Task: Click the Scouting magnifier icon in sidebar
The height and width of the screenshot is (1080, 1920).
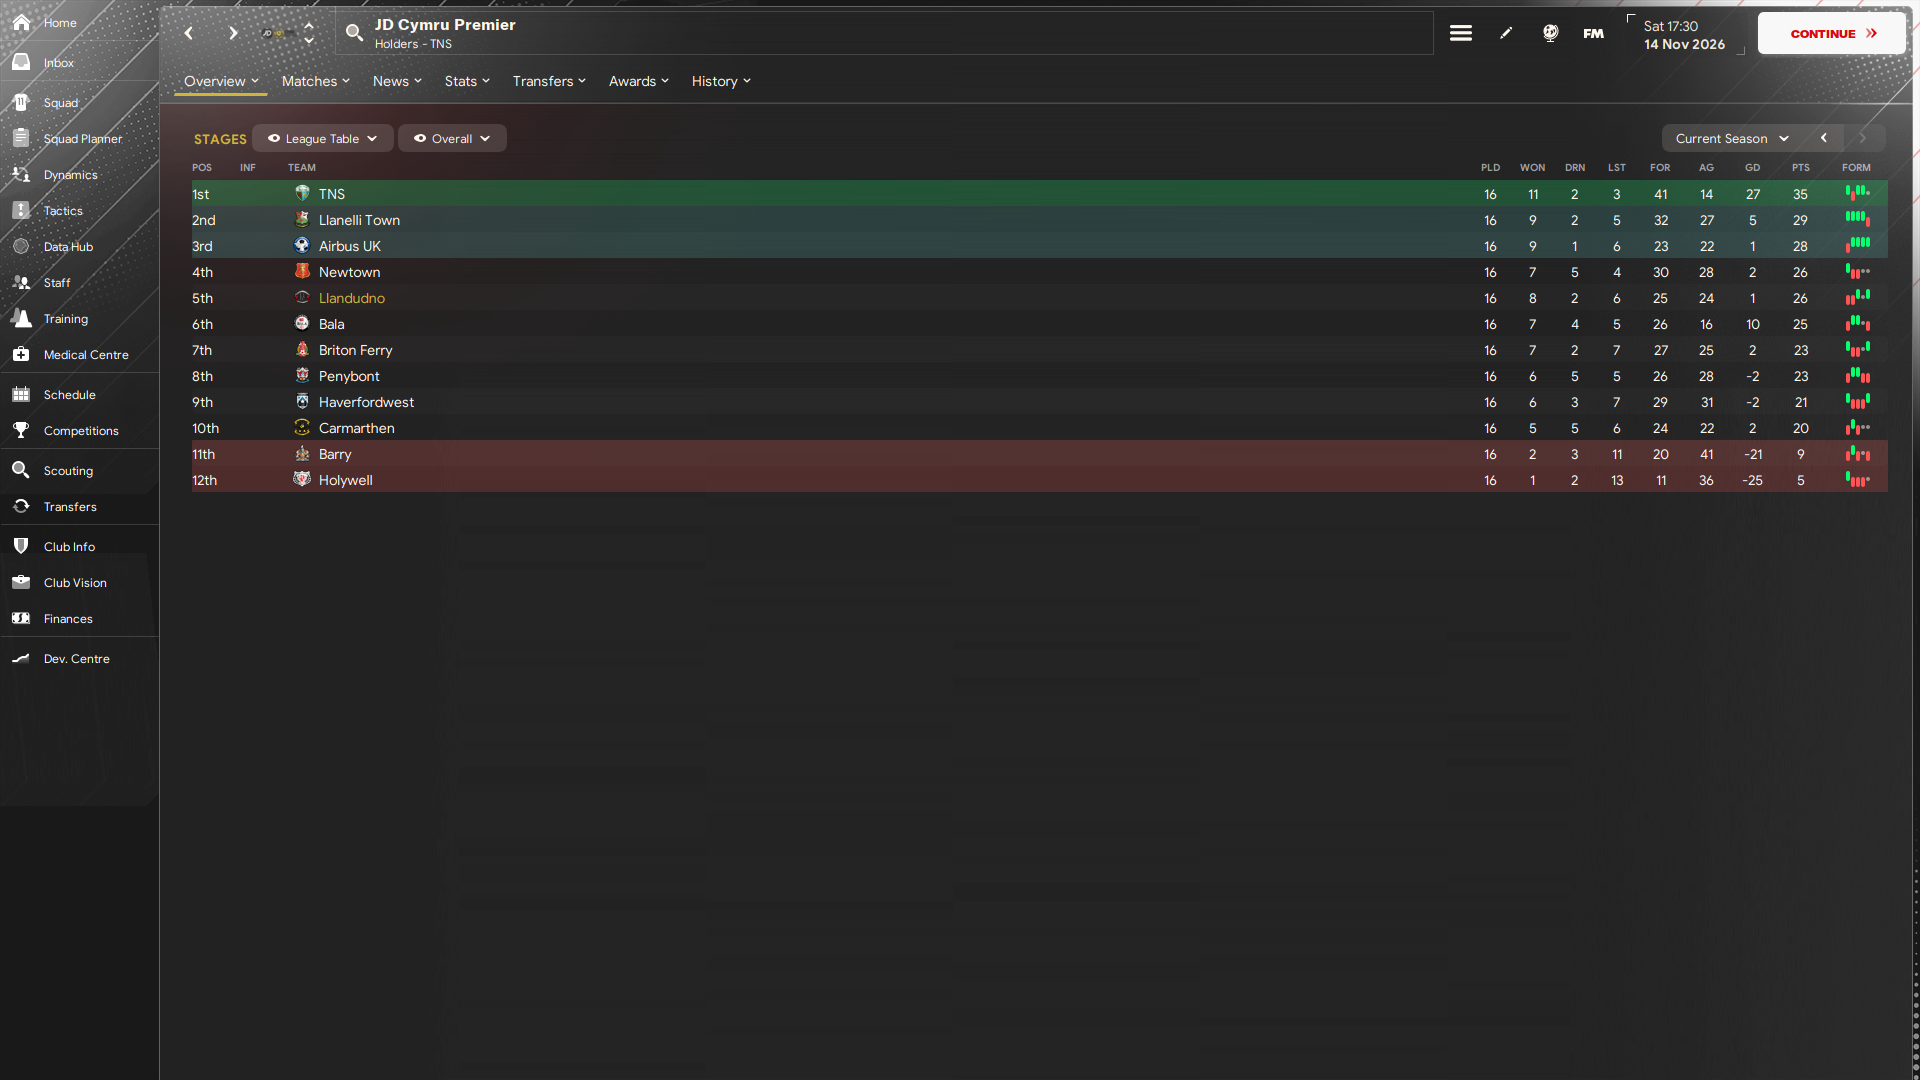Action: tap(21, 470)
